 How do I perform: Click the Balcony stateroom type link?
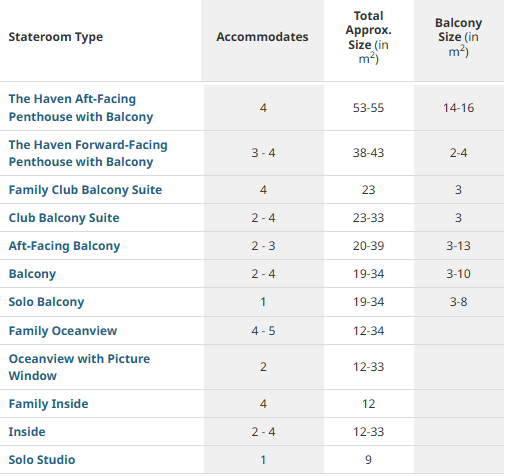(32, 274)
